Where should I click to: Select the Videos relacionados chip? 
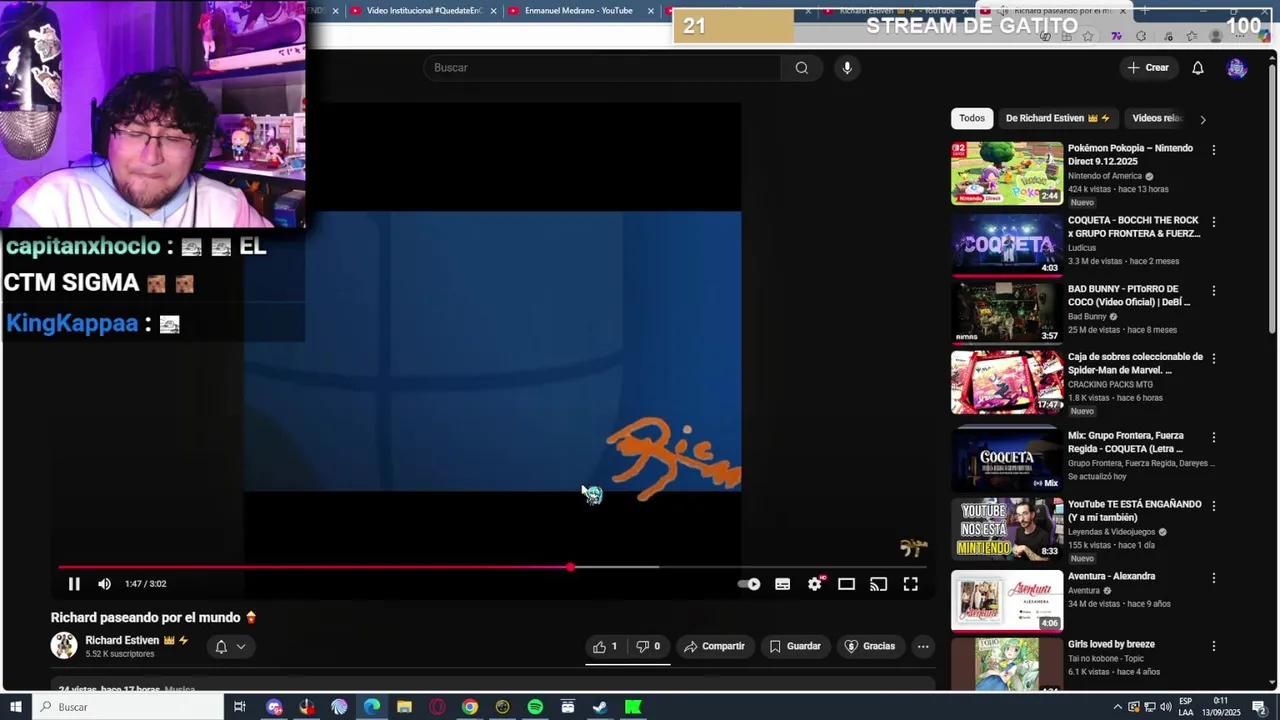click(x=1158, y=118)
